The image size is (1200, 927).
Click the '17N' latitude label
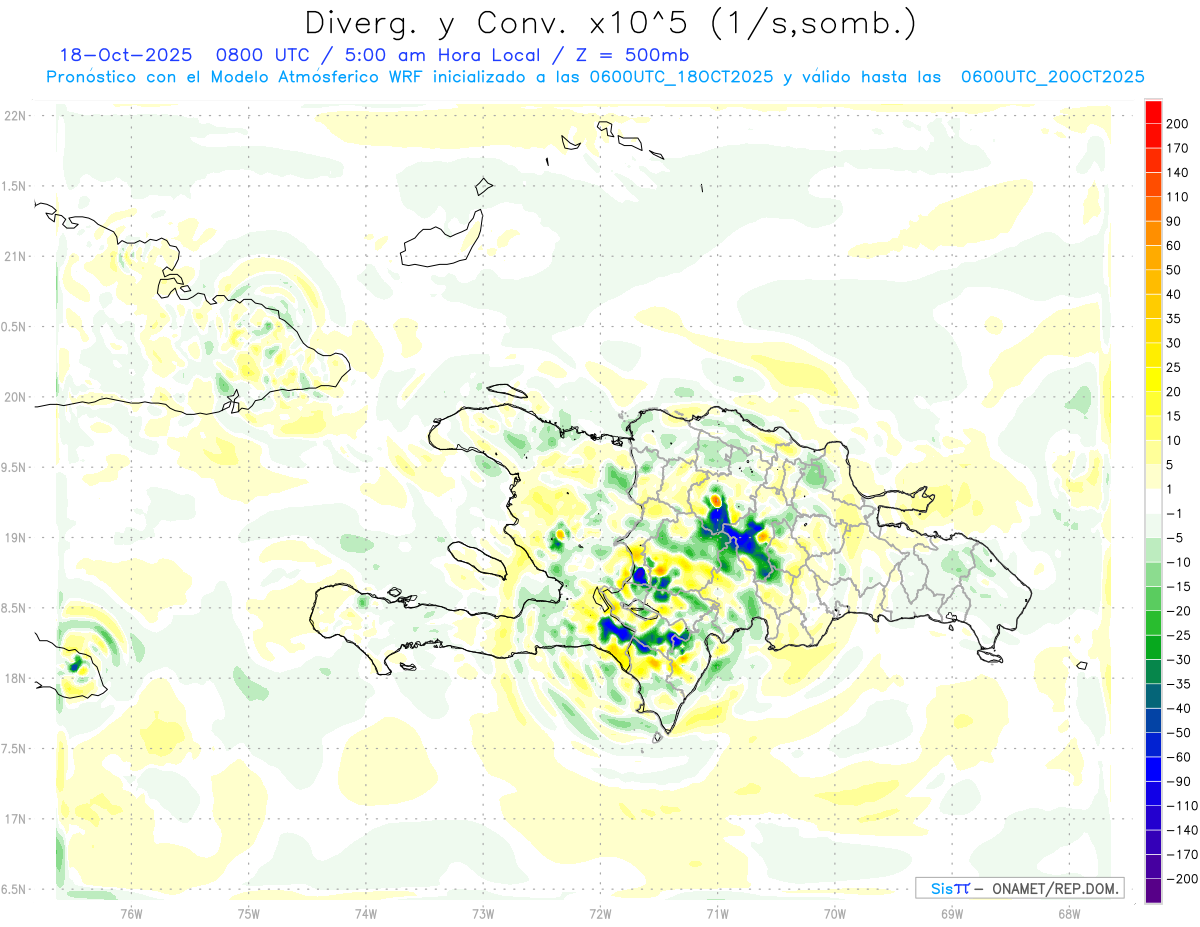pyautogui.click(x=14, y=819)
